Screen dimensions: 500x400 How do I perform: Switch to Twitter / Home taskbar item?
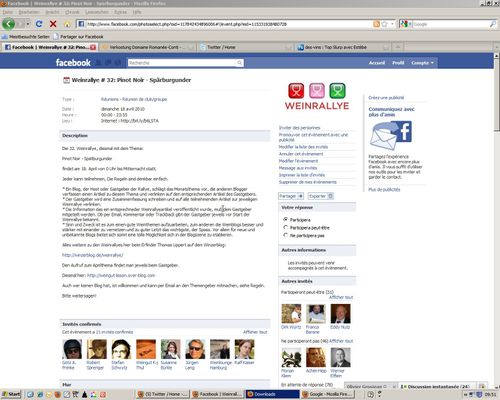pyautogui.click(x=163, y=394)
